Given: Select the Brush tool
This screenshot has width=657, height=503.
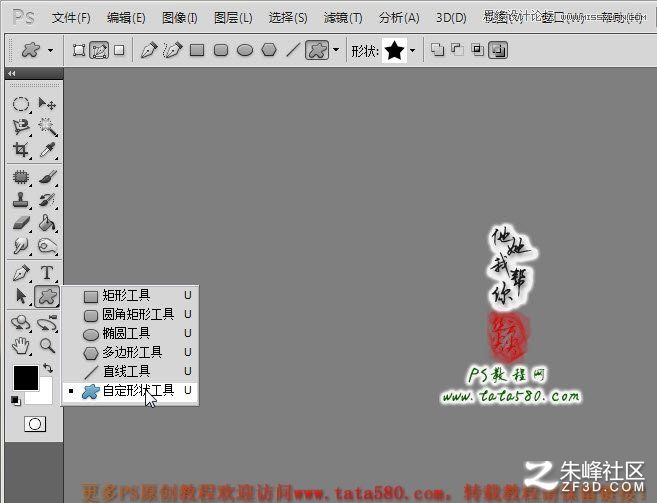Looking at the screenshot, I should pos(47,177).
